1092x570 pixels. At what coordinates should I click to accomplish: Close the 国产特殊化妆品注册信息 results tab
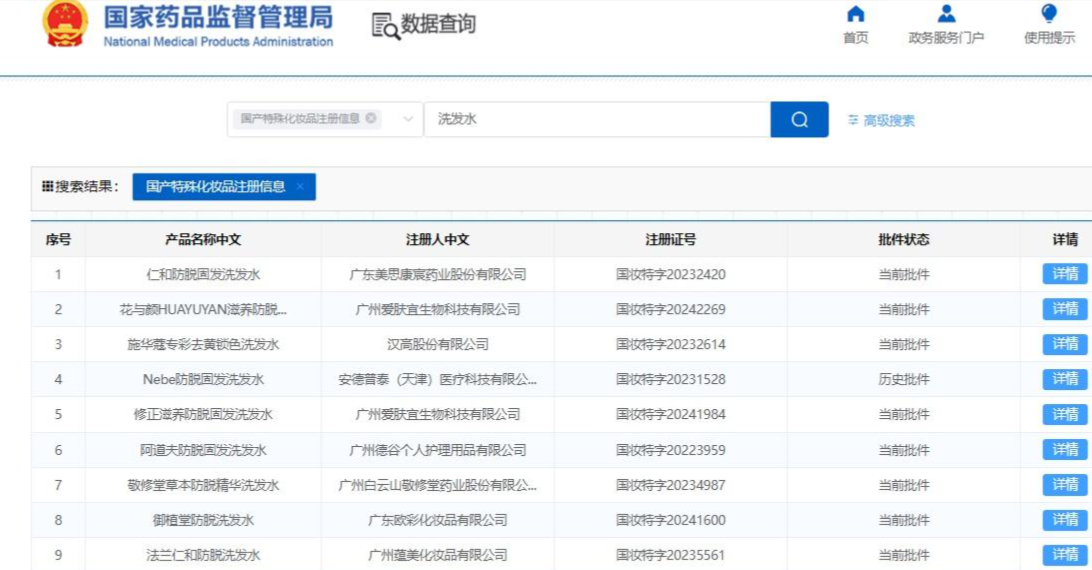click(x=300, y=187)
